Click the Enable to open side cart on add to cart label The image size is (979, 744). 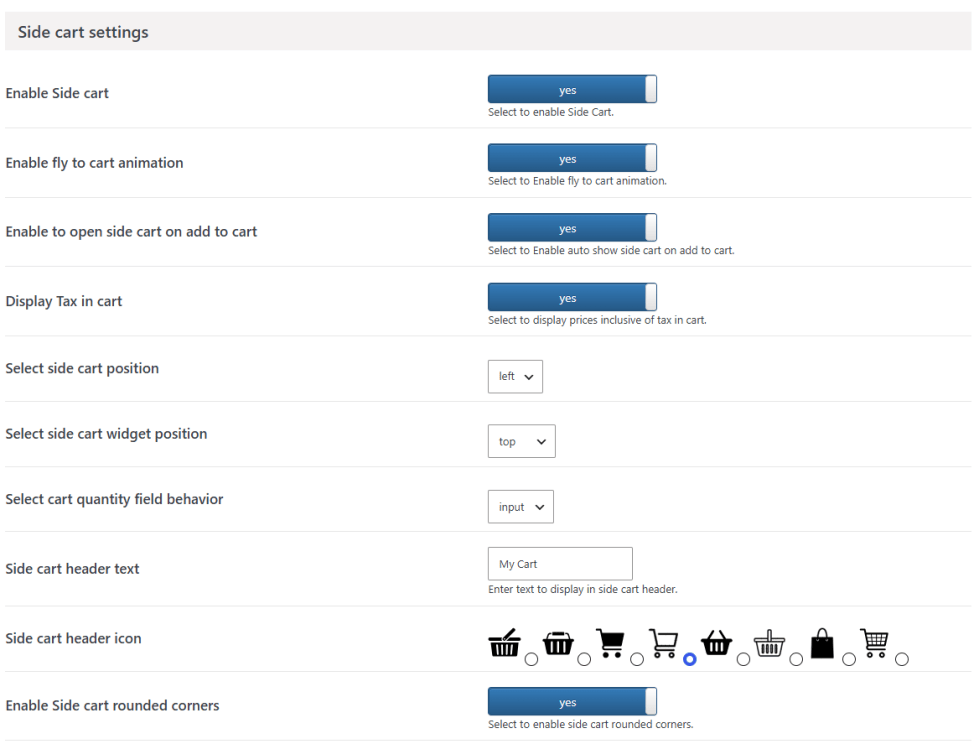tap(131, 232)
